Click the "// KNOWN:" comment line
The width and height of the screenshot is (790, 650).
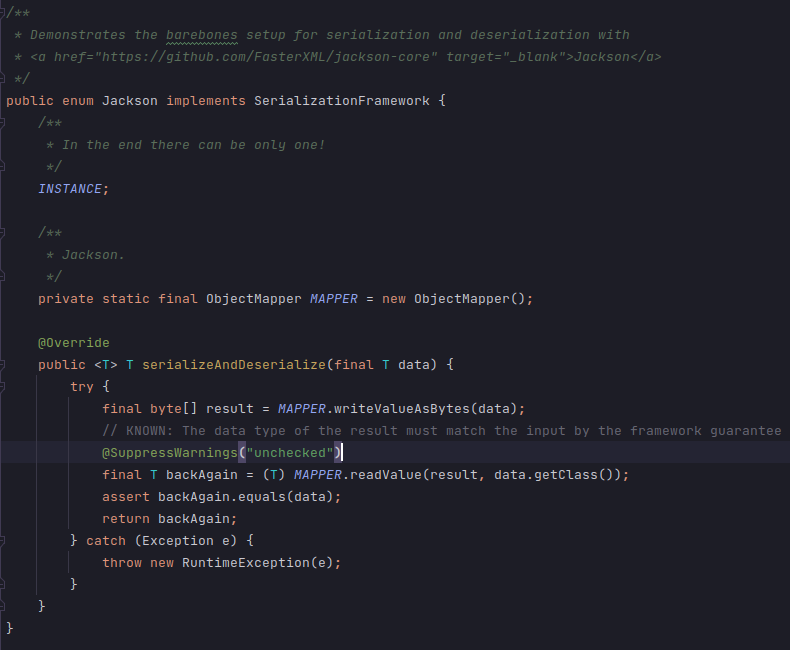[441, 431]
